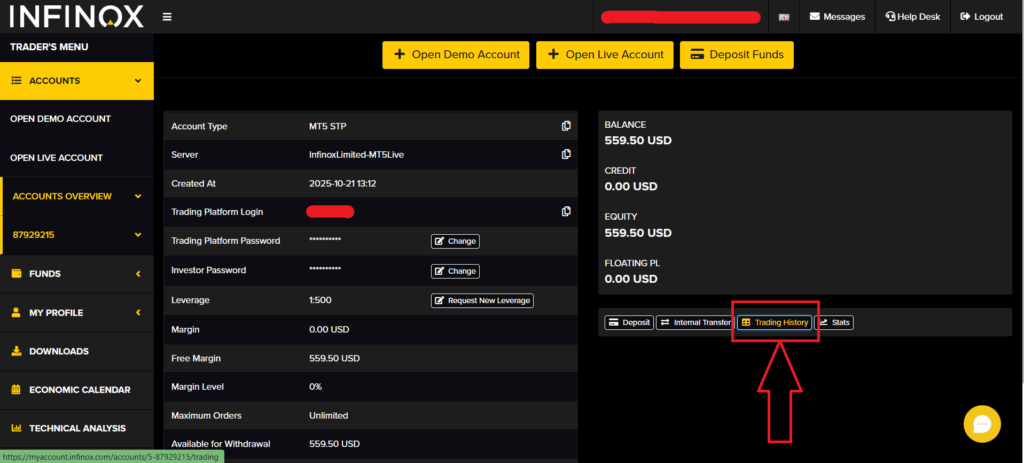Open the language flag selector

784,17
